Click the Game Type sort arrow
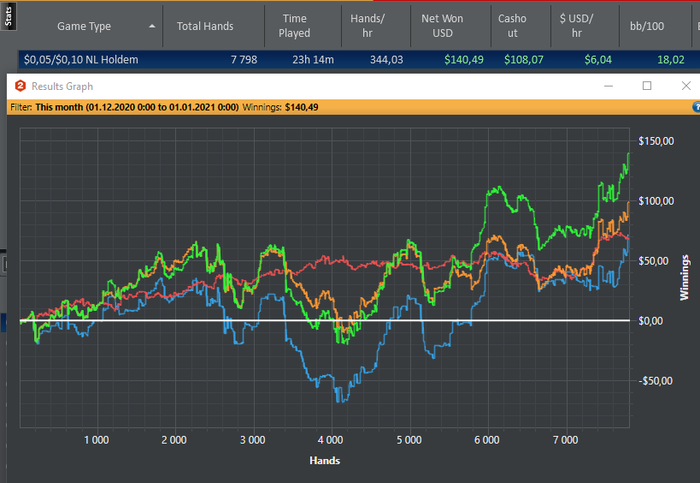This screenshot has width=700, height=483. 152,26
